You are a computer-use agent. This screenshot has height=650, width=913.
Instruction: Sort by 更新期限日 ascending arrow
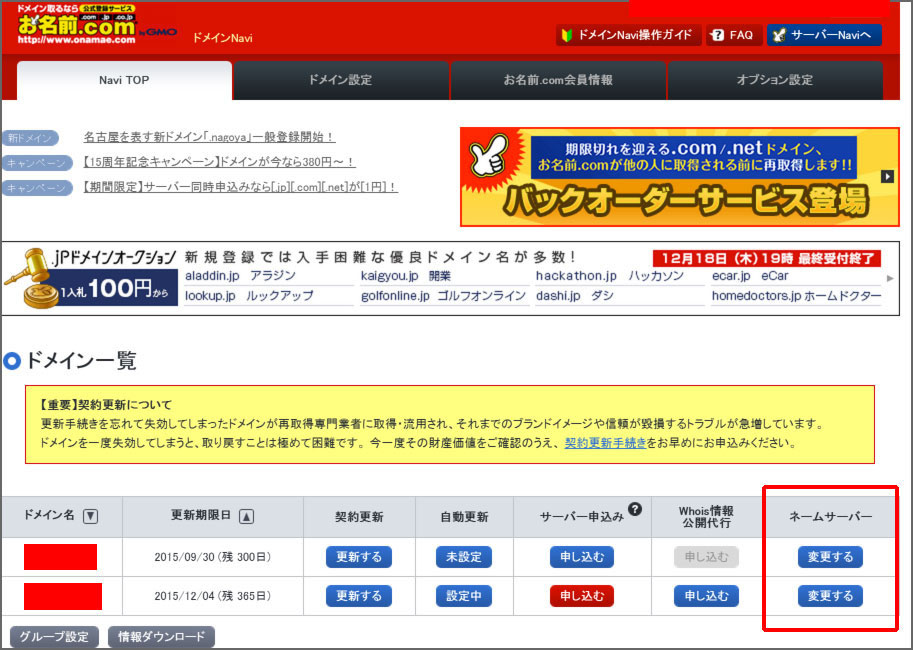coord(246,516)
